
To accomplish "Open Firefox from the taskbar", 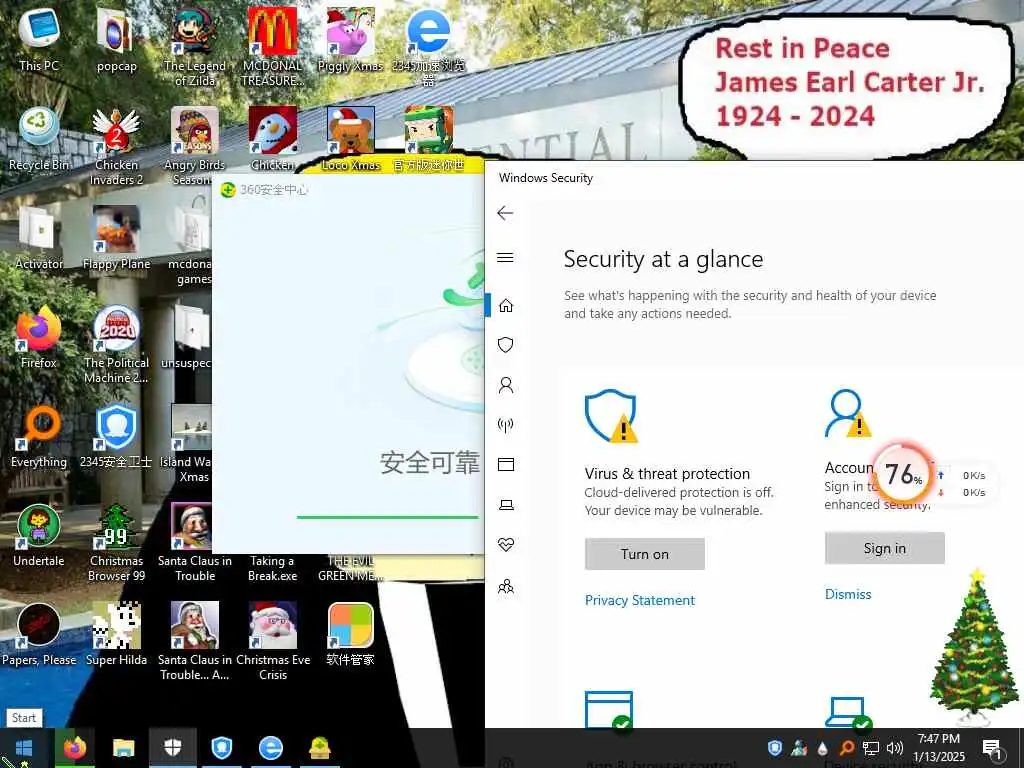I will (x=74, y=748).
